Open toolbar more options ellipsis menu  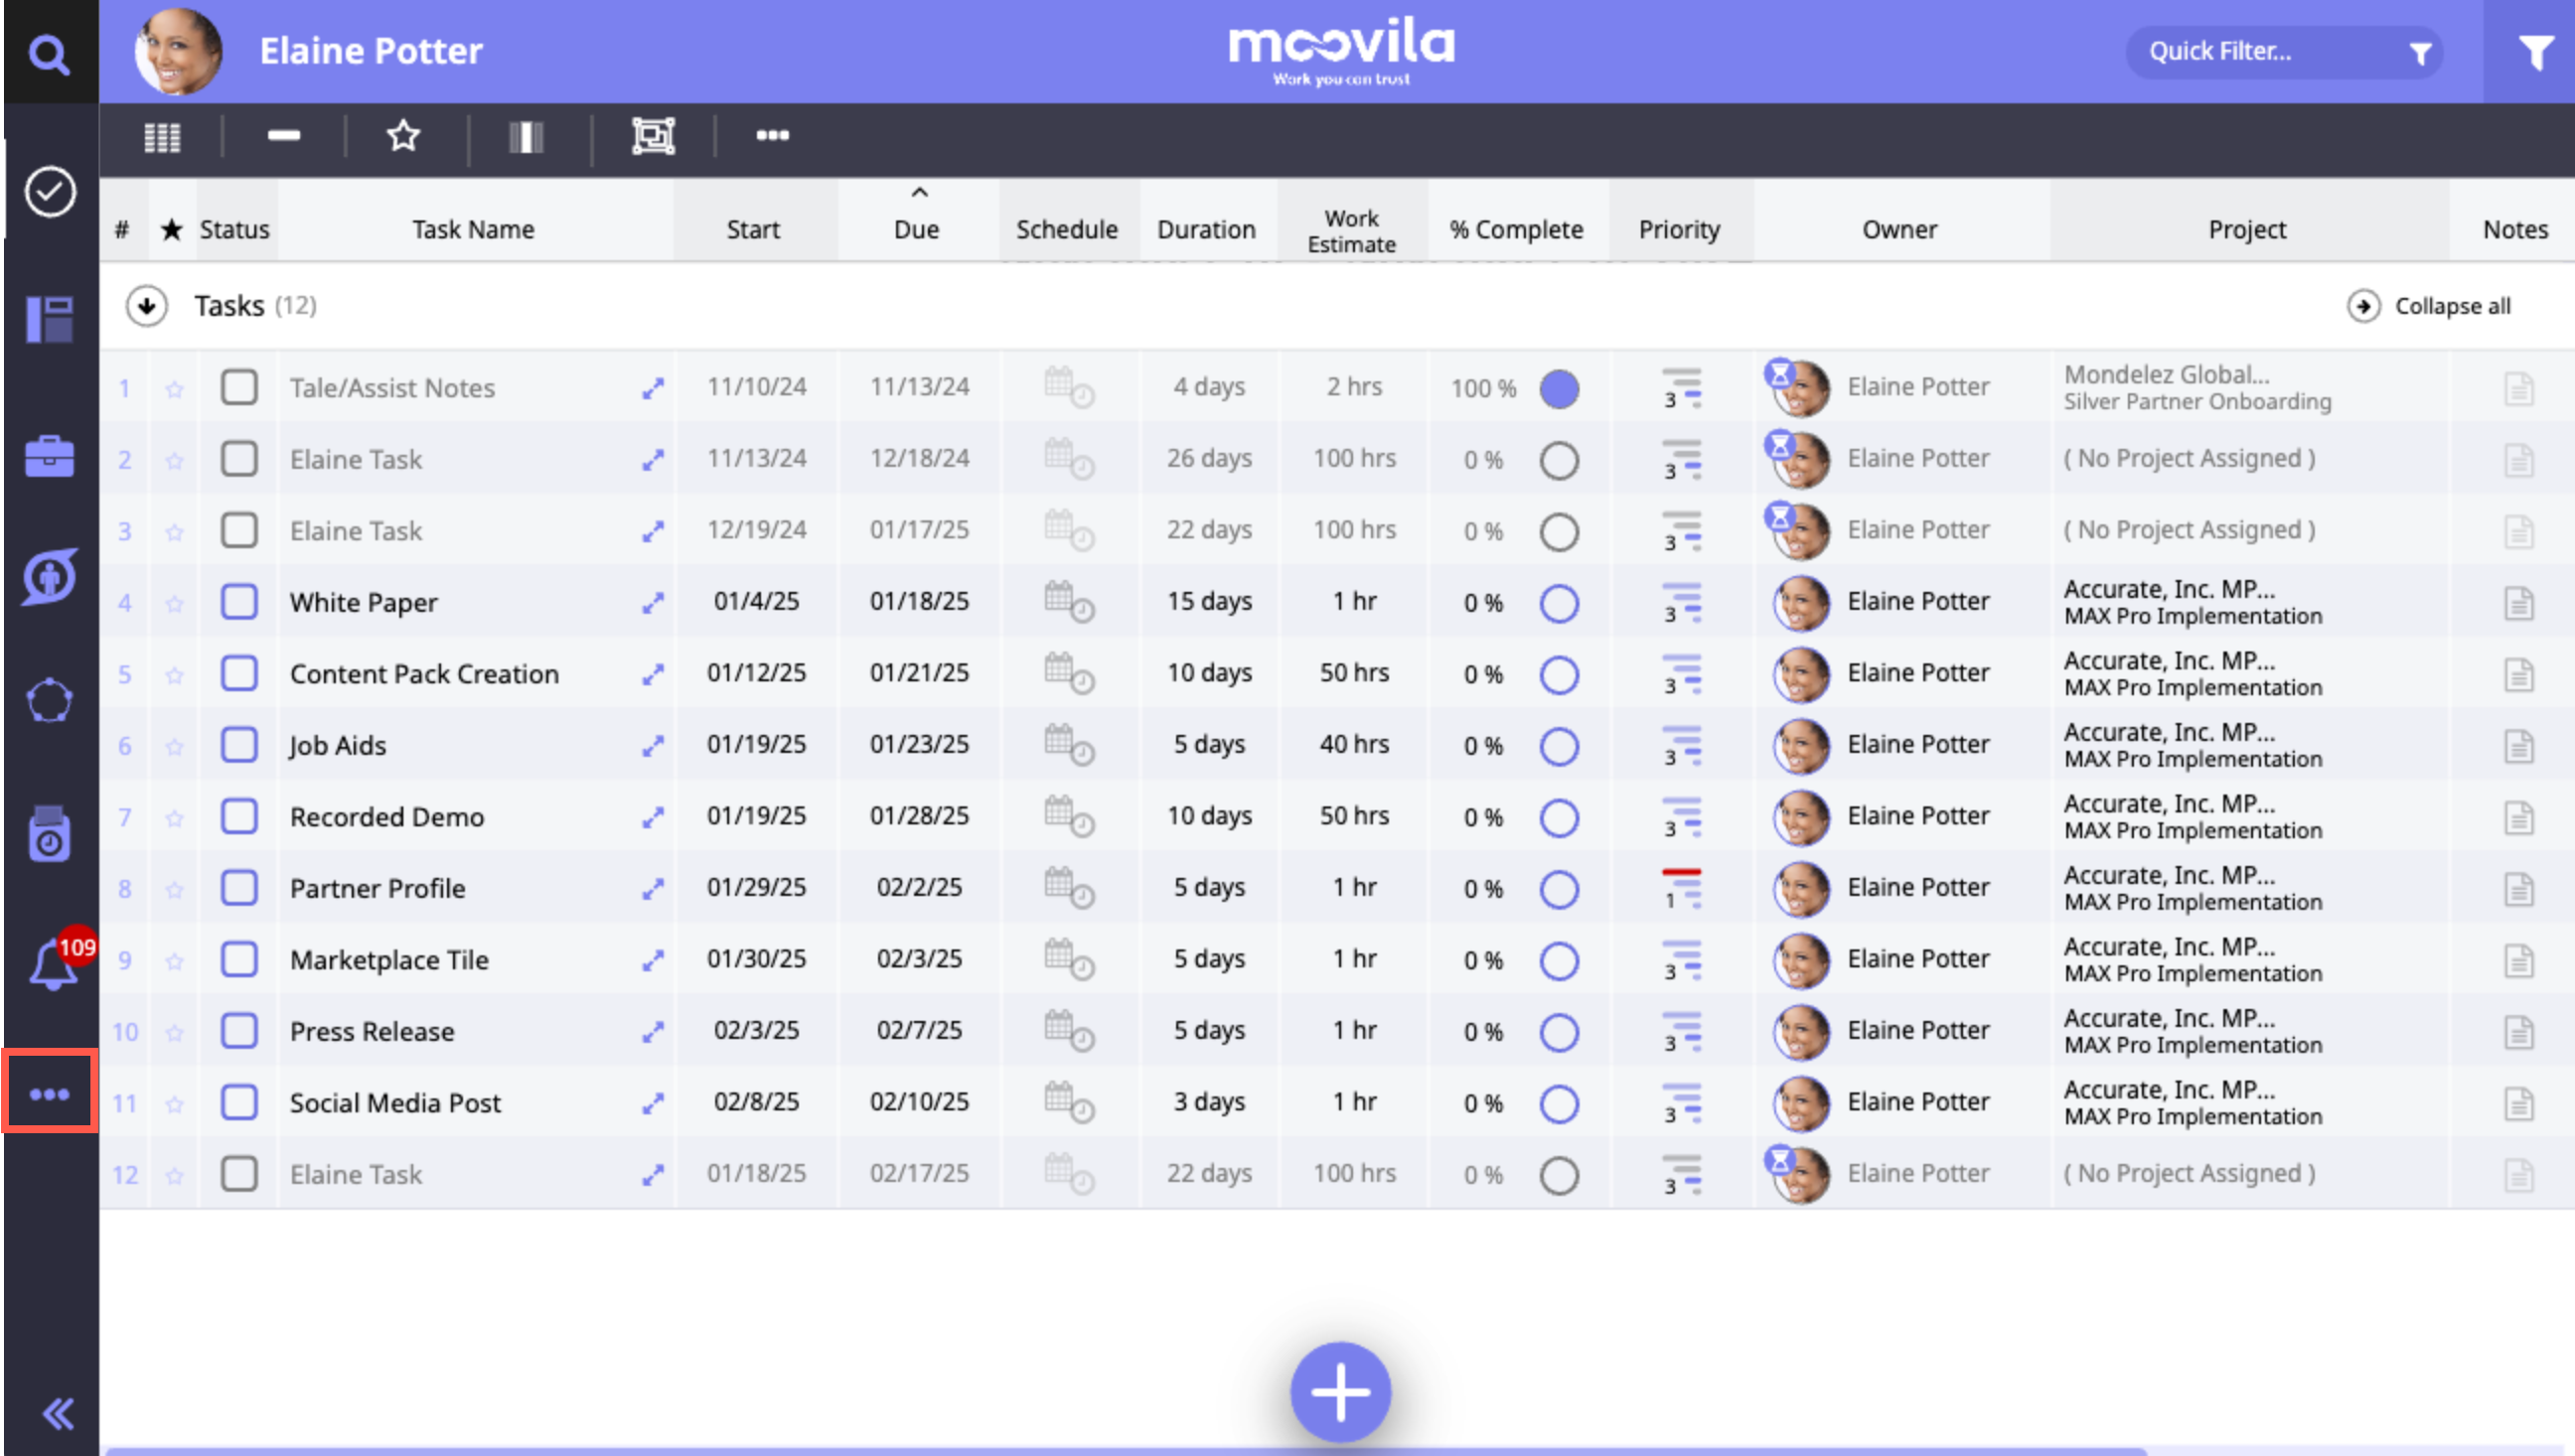pyautogui.click(x=772, y=136)
